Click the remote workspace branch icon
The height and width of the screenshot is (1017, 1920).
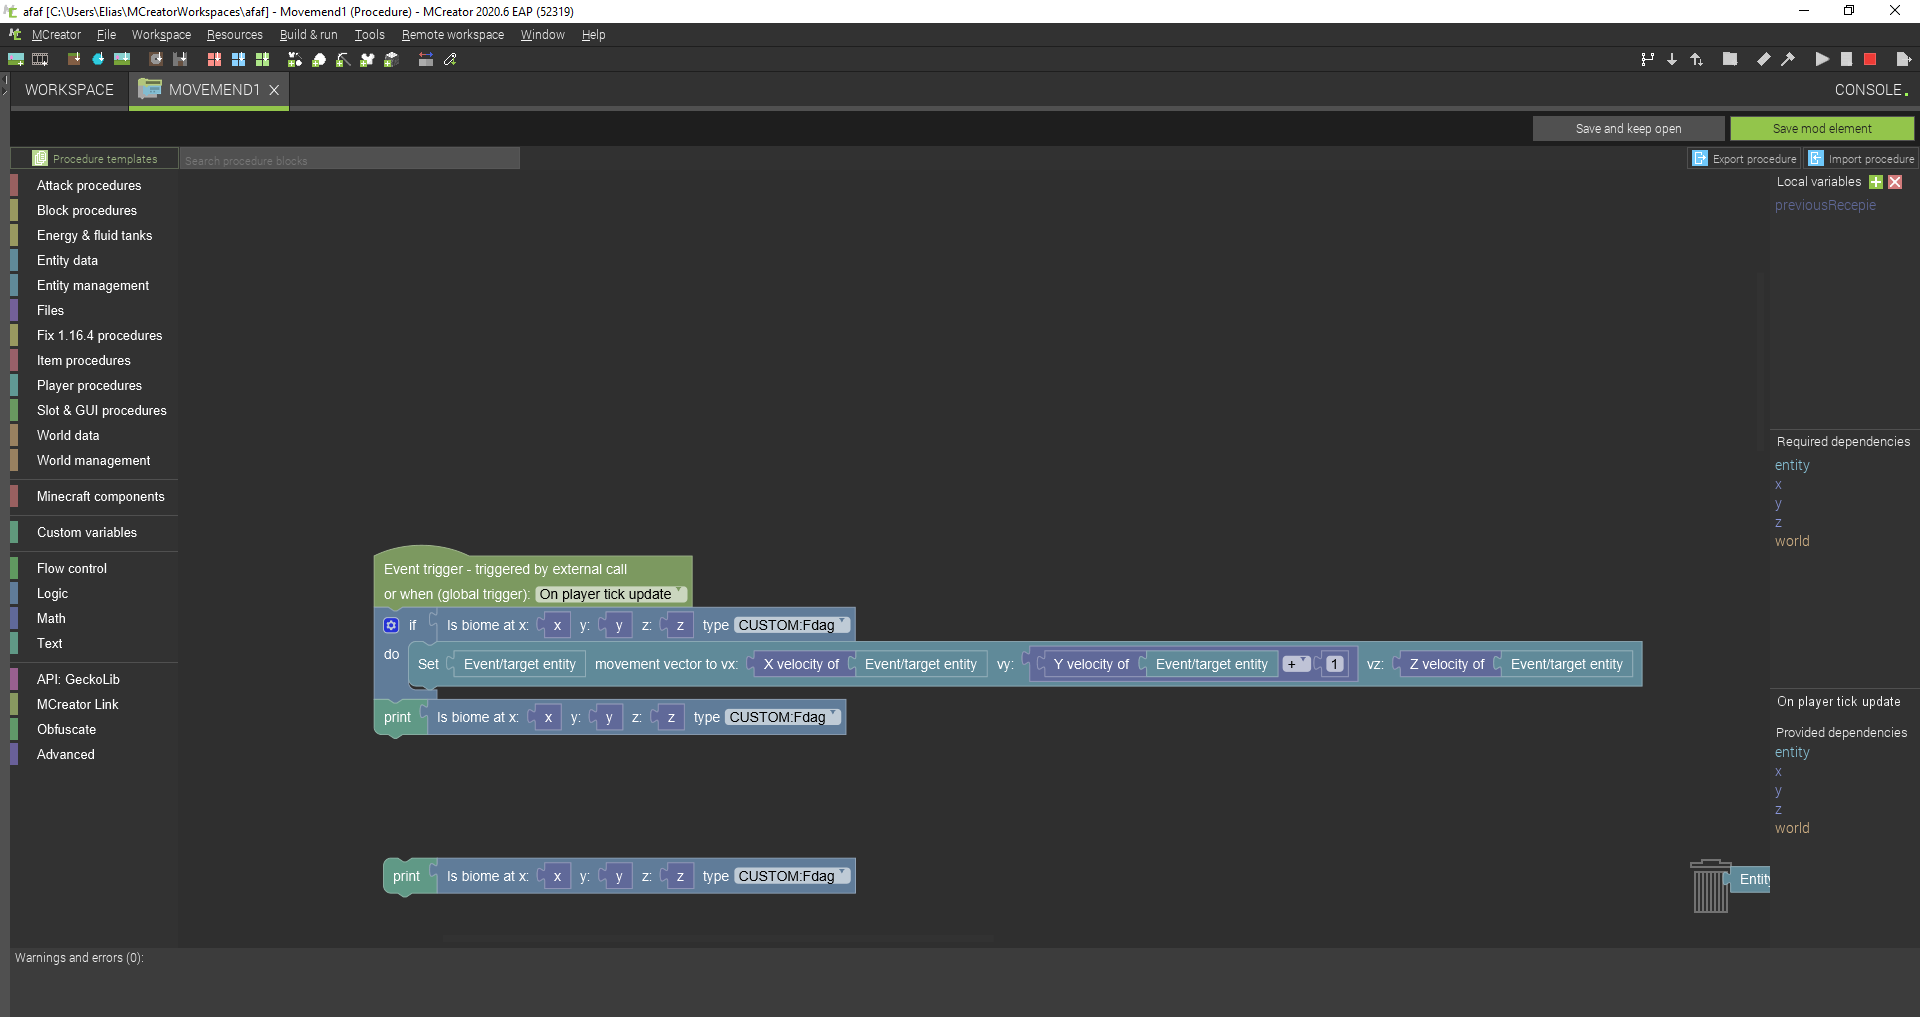point(1647,59)
